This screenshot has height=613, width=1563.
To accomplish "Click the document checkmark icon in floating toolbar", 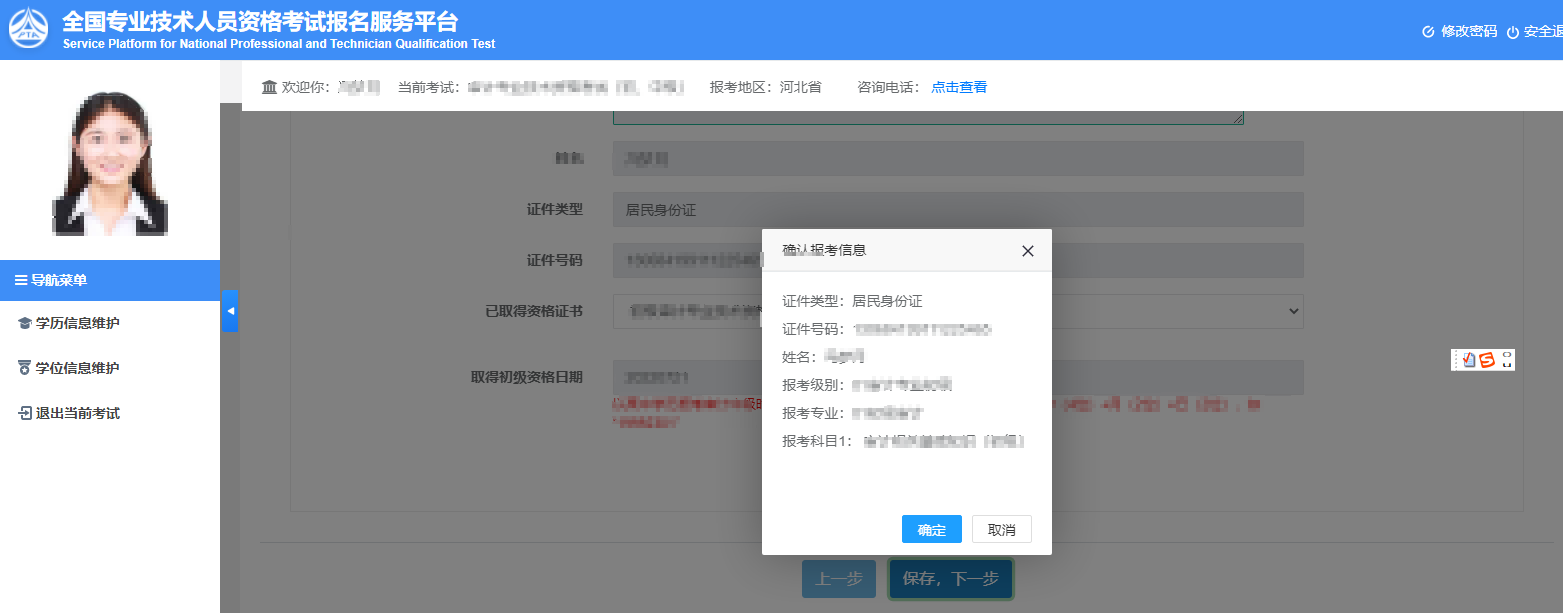I will pos(1467,360).
